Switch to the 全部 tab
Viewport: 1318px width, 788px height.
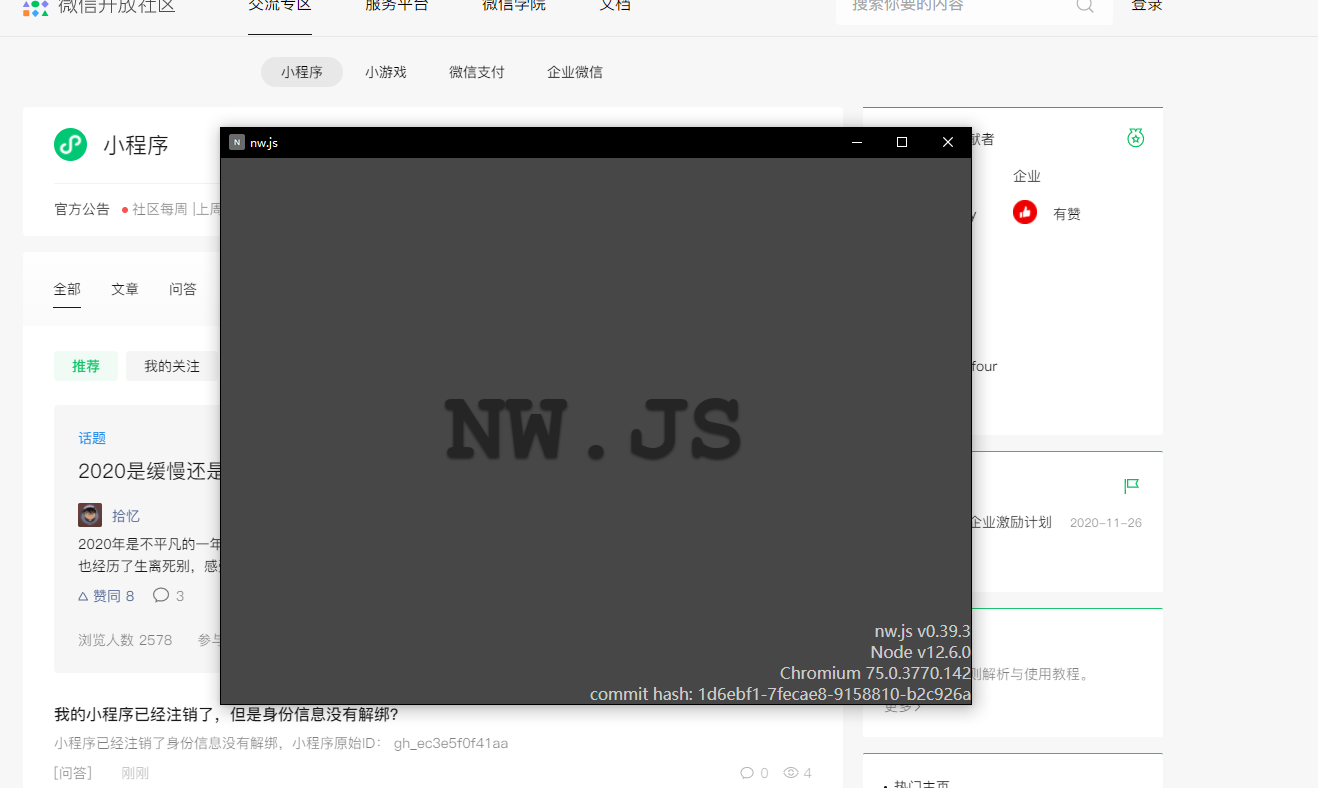point(67,289)
